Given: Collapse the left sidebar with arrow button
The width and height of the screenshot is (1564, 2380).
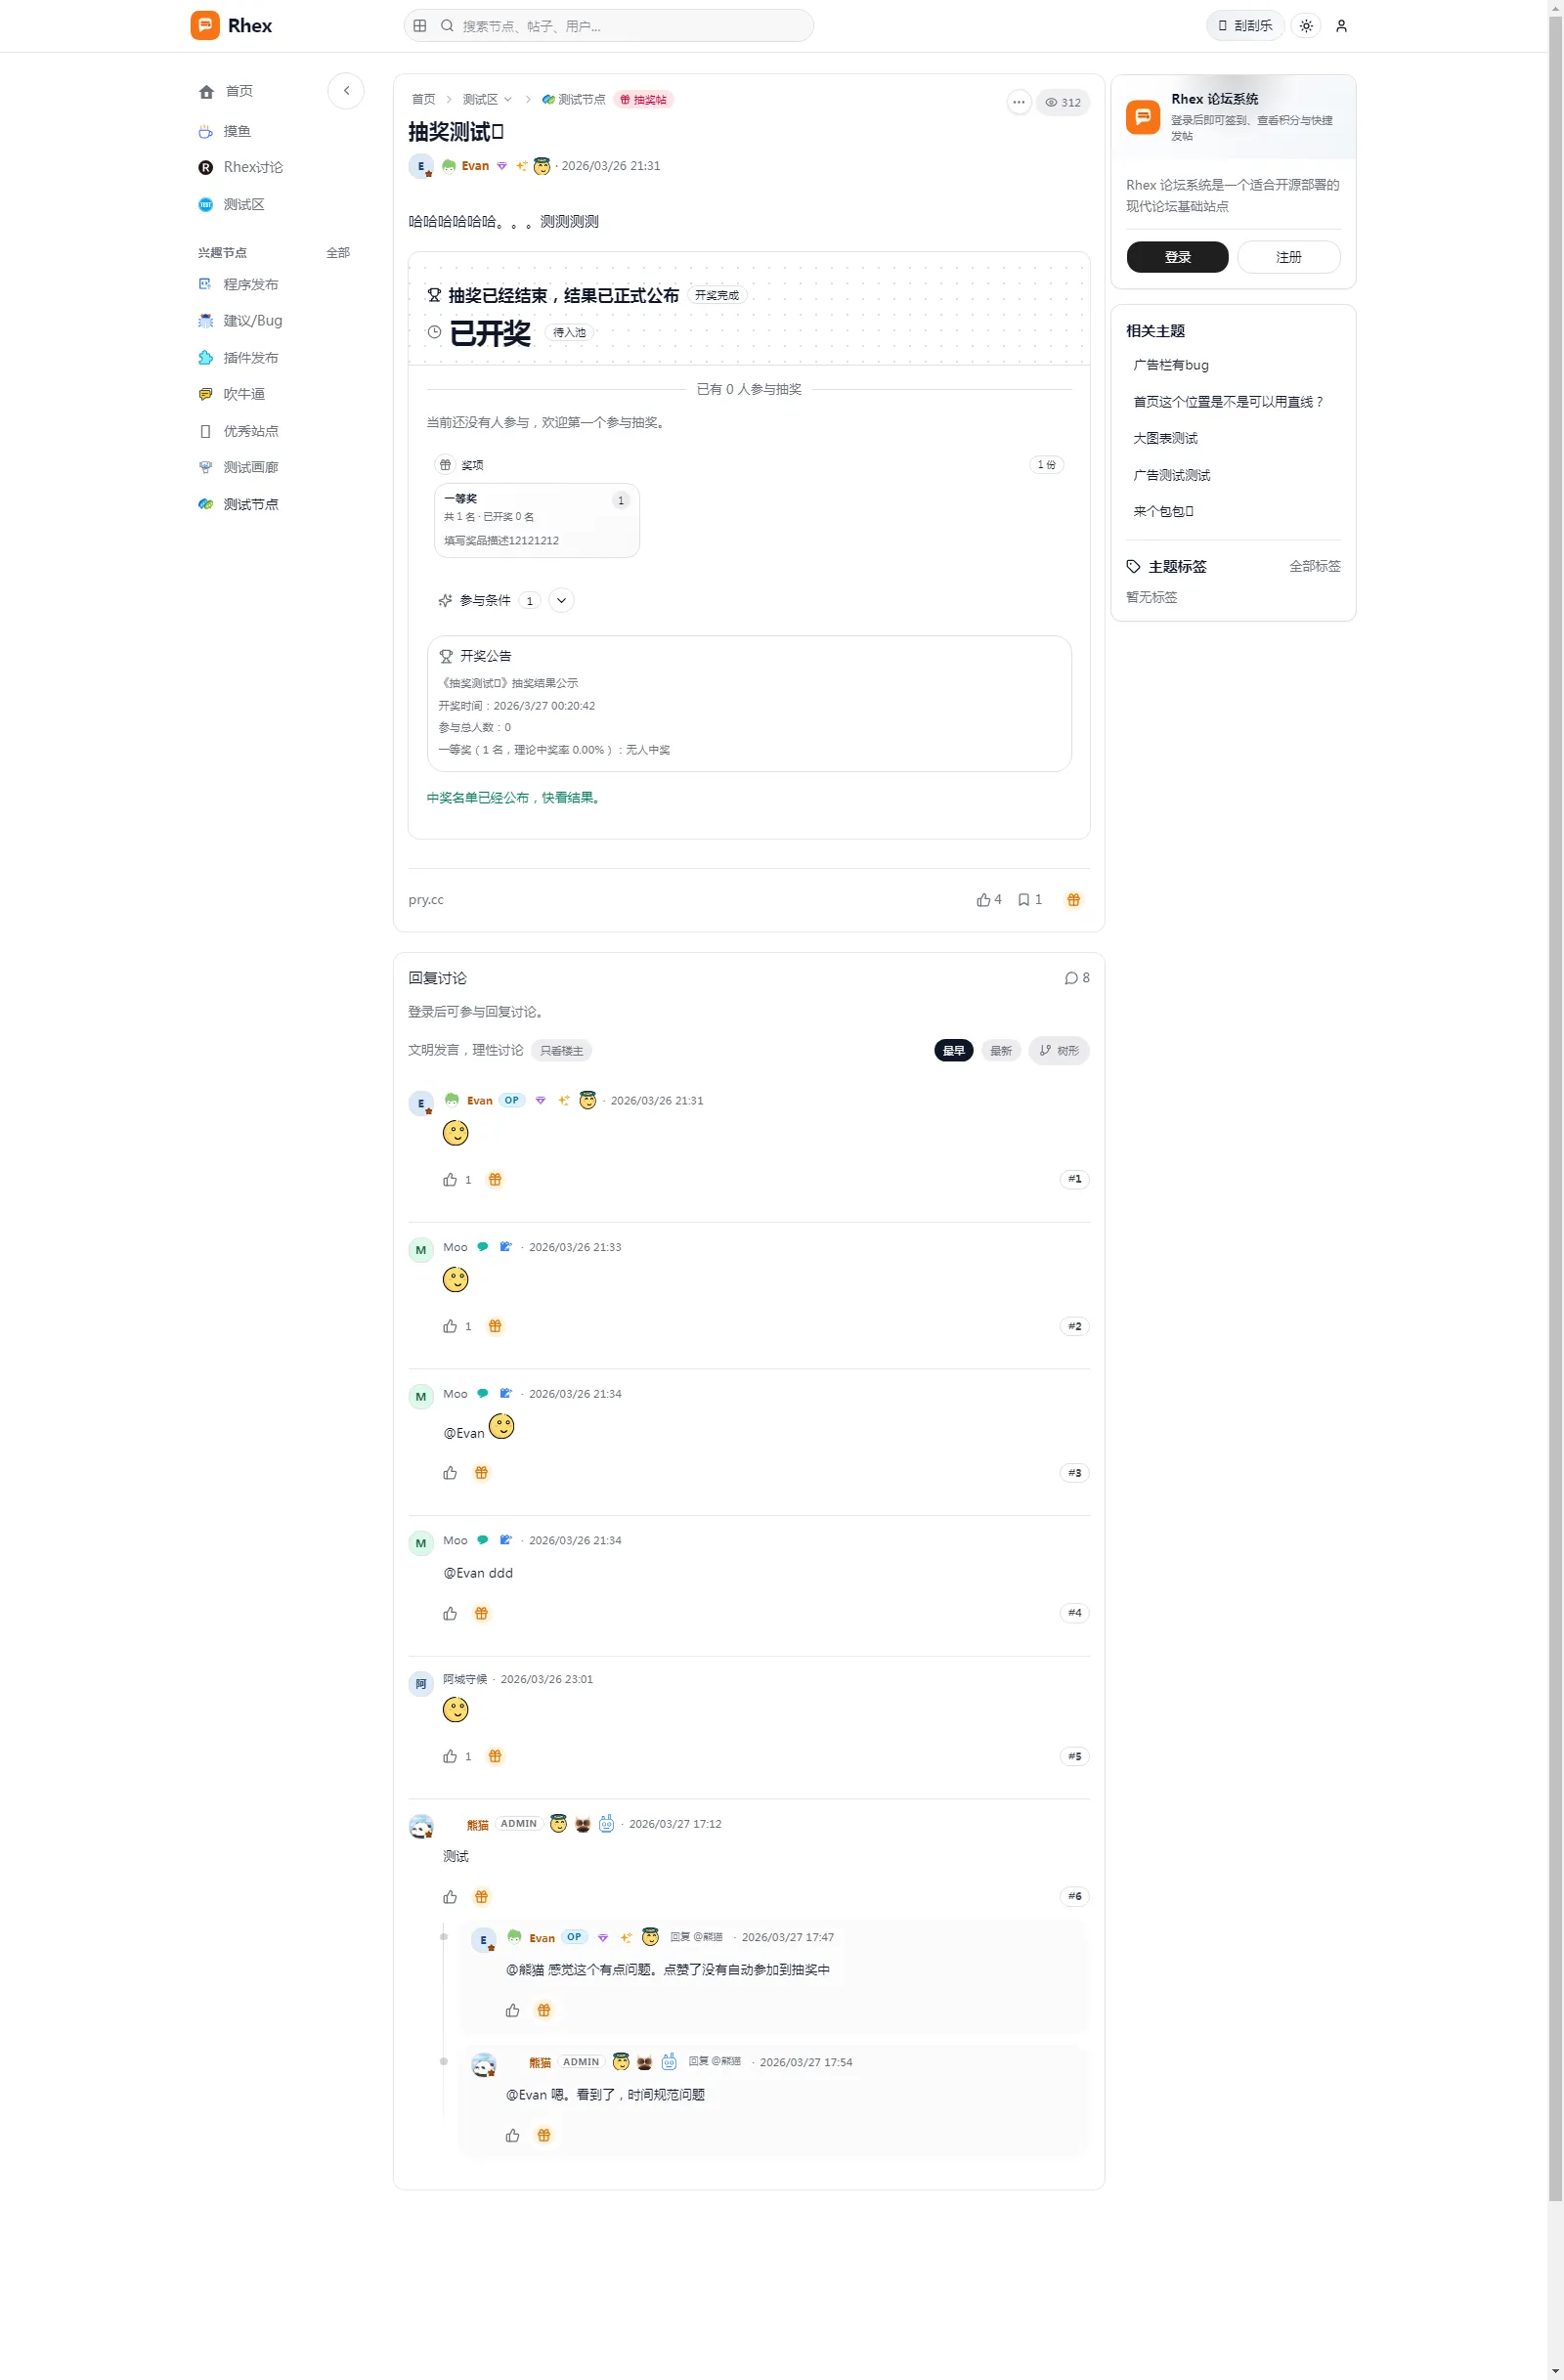Looking at the screenshot, I should coord(346,91).
